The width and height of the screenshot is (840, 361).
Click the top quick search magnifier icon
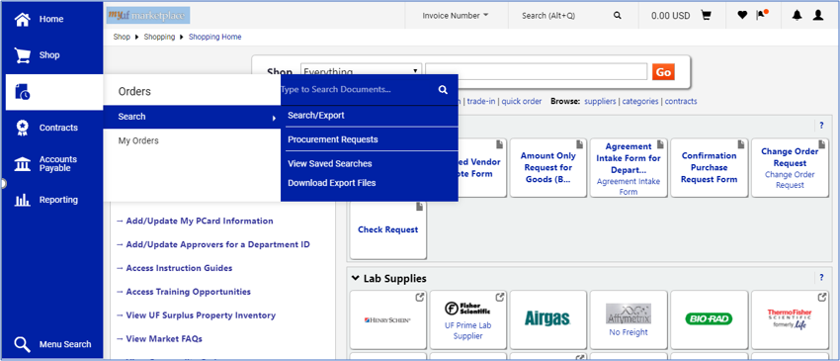point(618,16)
